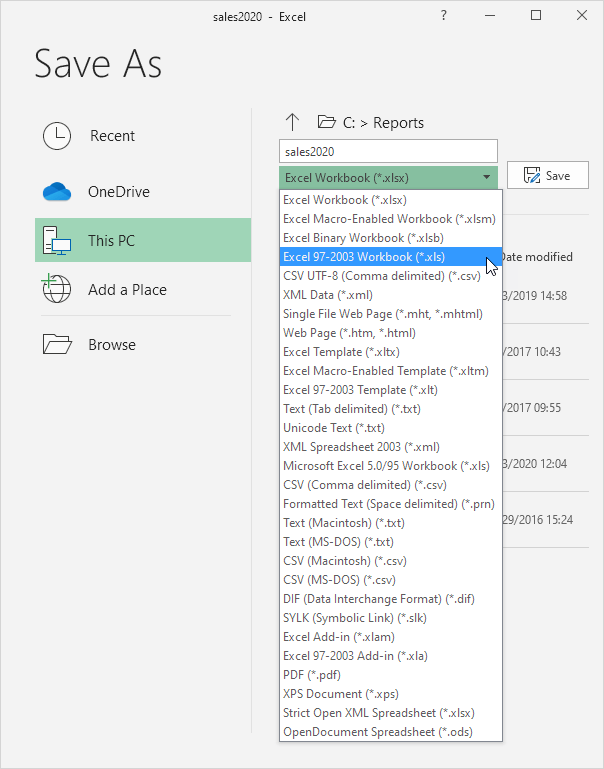Viewport: 604px width, 769px height.
Task: Click the Add a Place globe icon
Action: (x=57, y=290)
